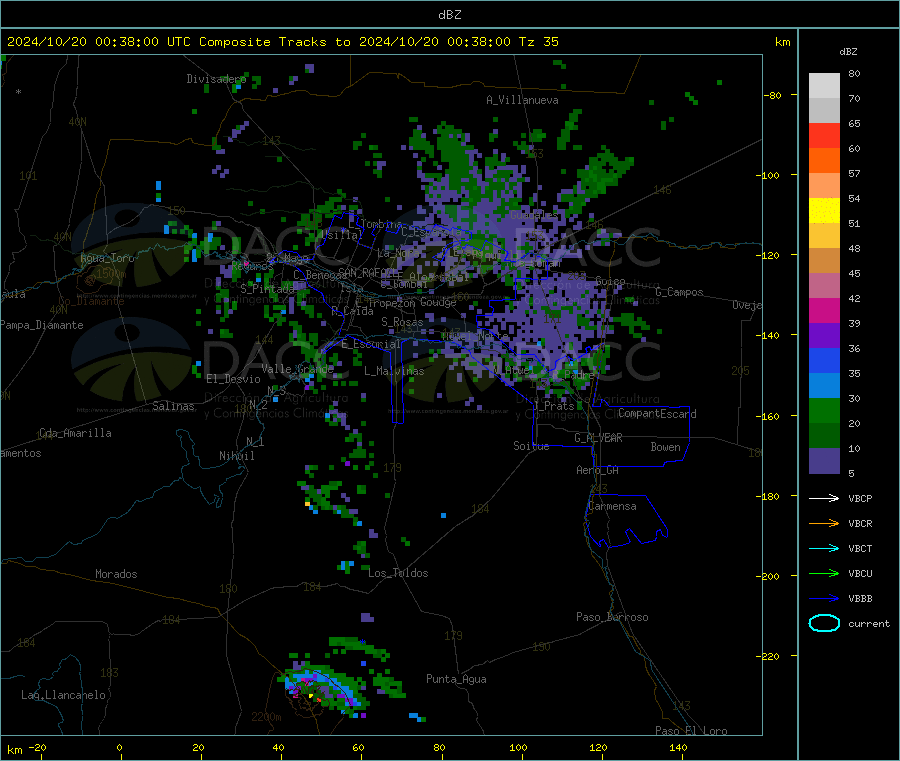
Task: Click the Pampa_Diamante place label
Action: (42, 325)
